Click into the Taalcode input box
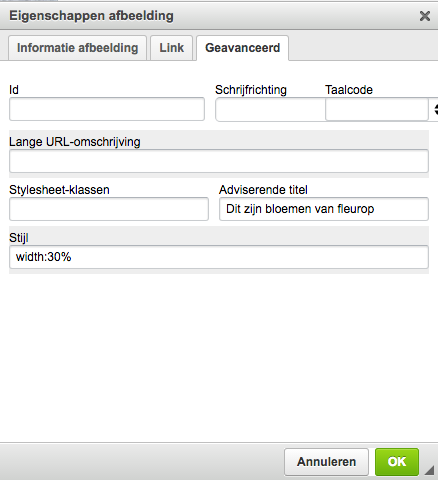 [x=377, y=109]
